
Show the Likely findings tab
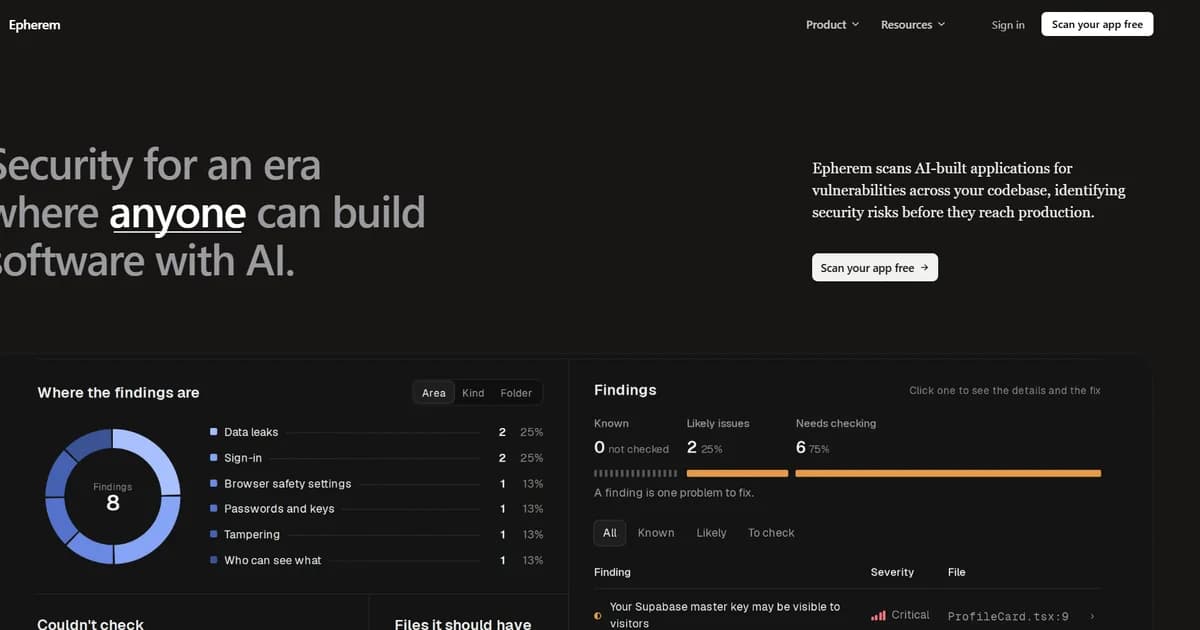711,533
